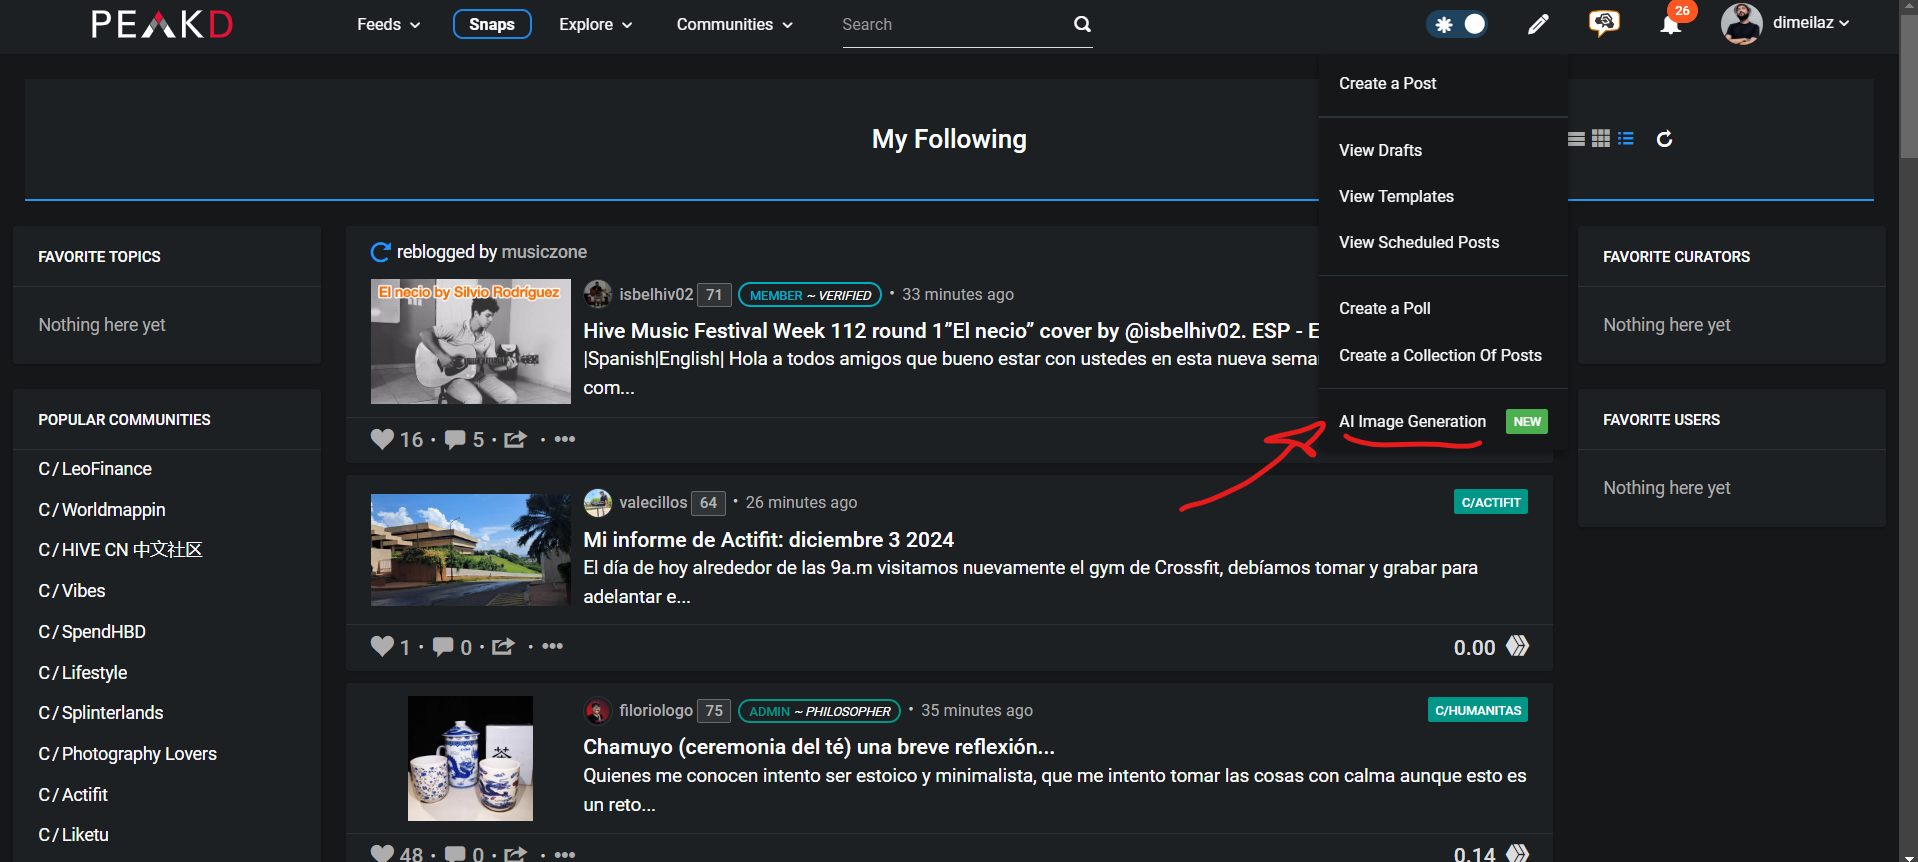Click the refresh feed icon
Screen dimensions: 1918x862
(x=1664, y=139)
